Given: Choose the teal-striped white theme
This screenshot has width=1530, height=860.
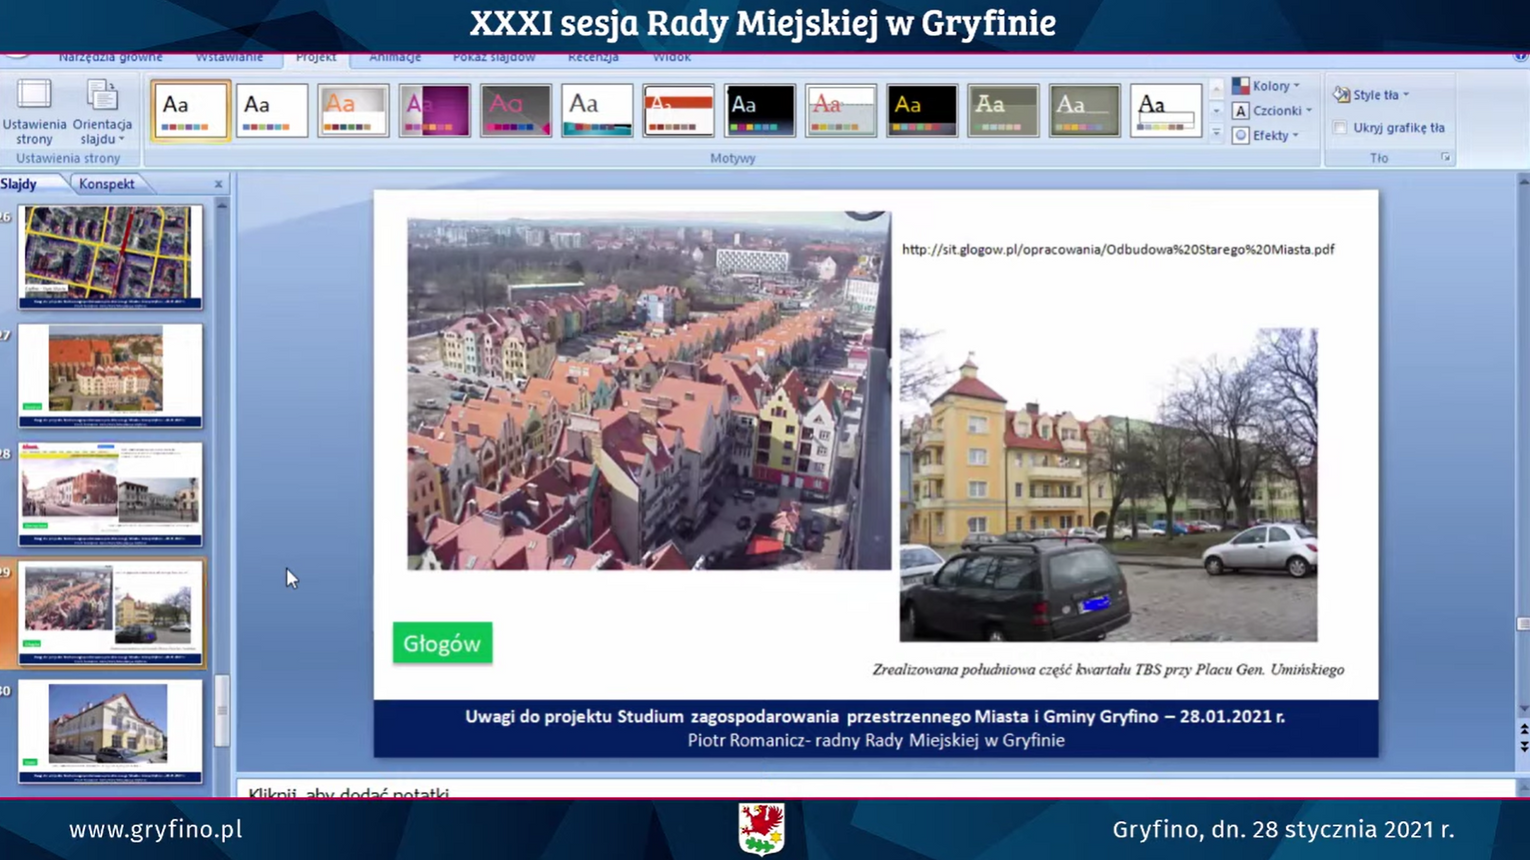Looking at the screenshot, I should [596, 110].
